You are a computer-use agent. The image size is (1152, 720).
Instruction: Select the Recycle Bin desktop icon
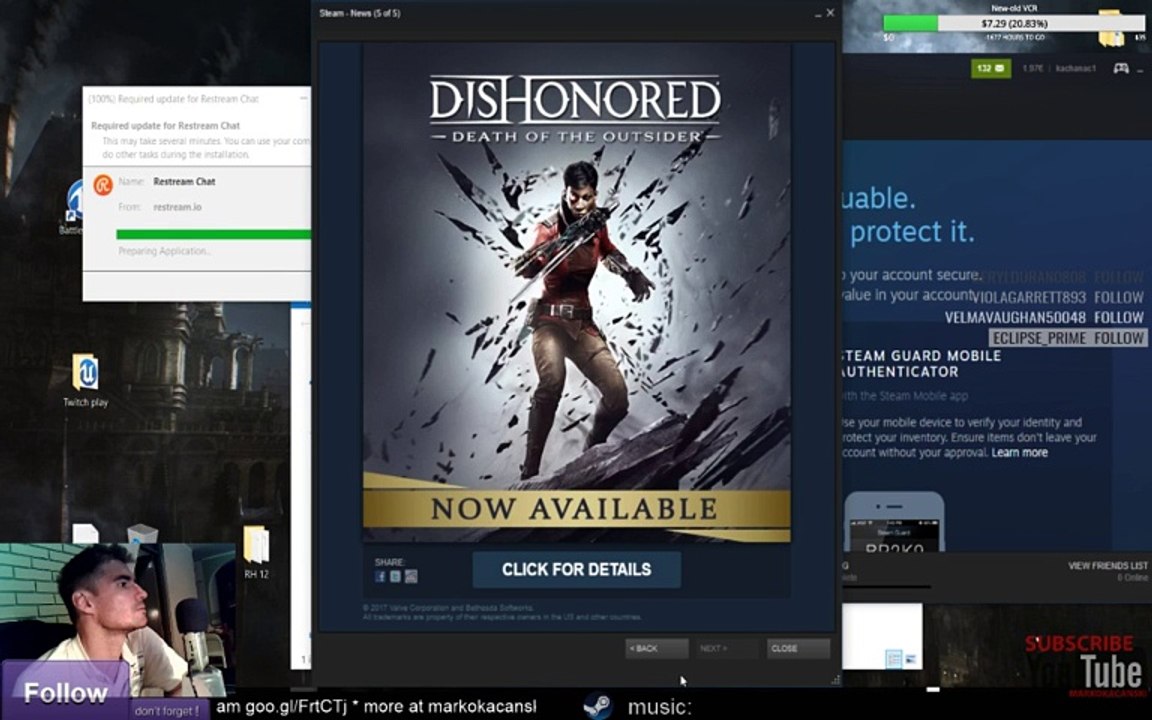pyautogui.click(x=142, y=533)
